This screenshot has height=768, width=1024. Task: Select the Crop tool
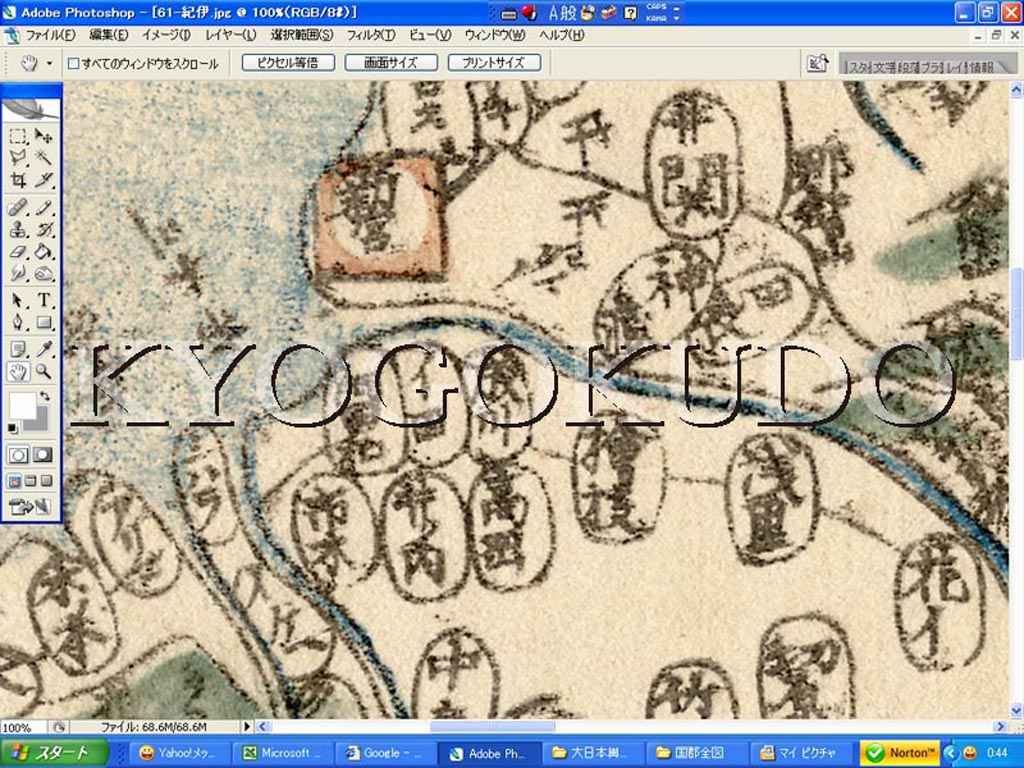(x=18, y=179)
